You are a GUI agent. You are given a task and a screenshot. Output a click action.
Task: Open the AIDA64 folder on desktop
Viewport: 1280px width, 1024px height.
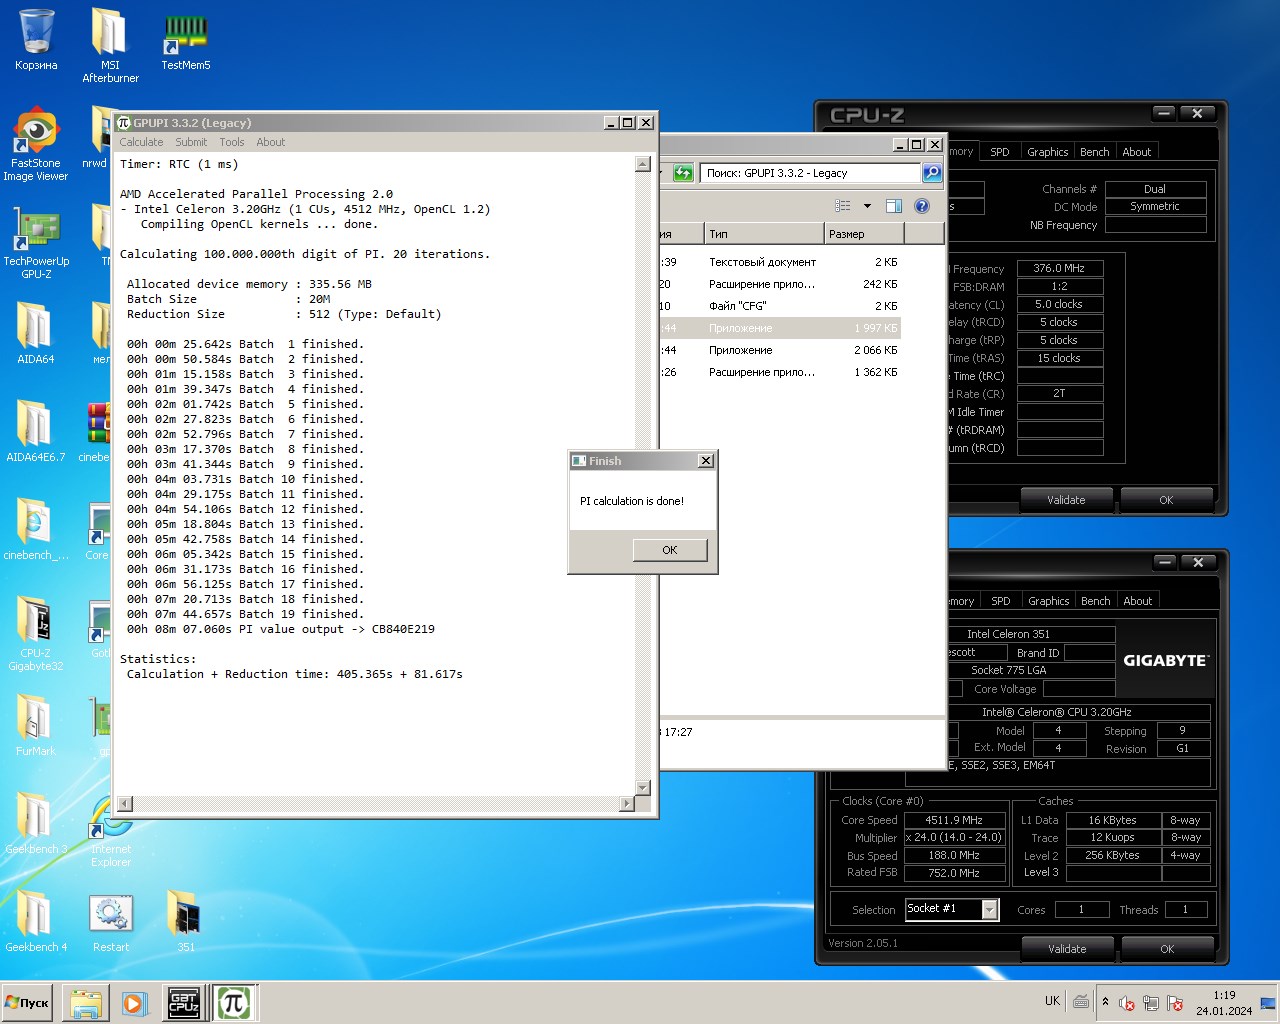pyautogui.click(x=35, y=334)
